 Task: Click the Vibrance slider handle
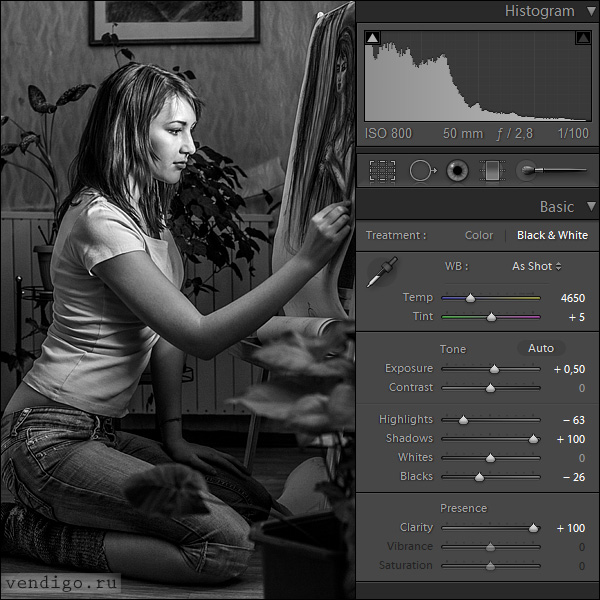pyautogui.click(x=490, y=548)
